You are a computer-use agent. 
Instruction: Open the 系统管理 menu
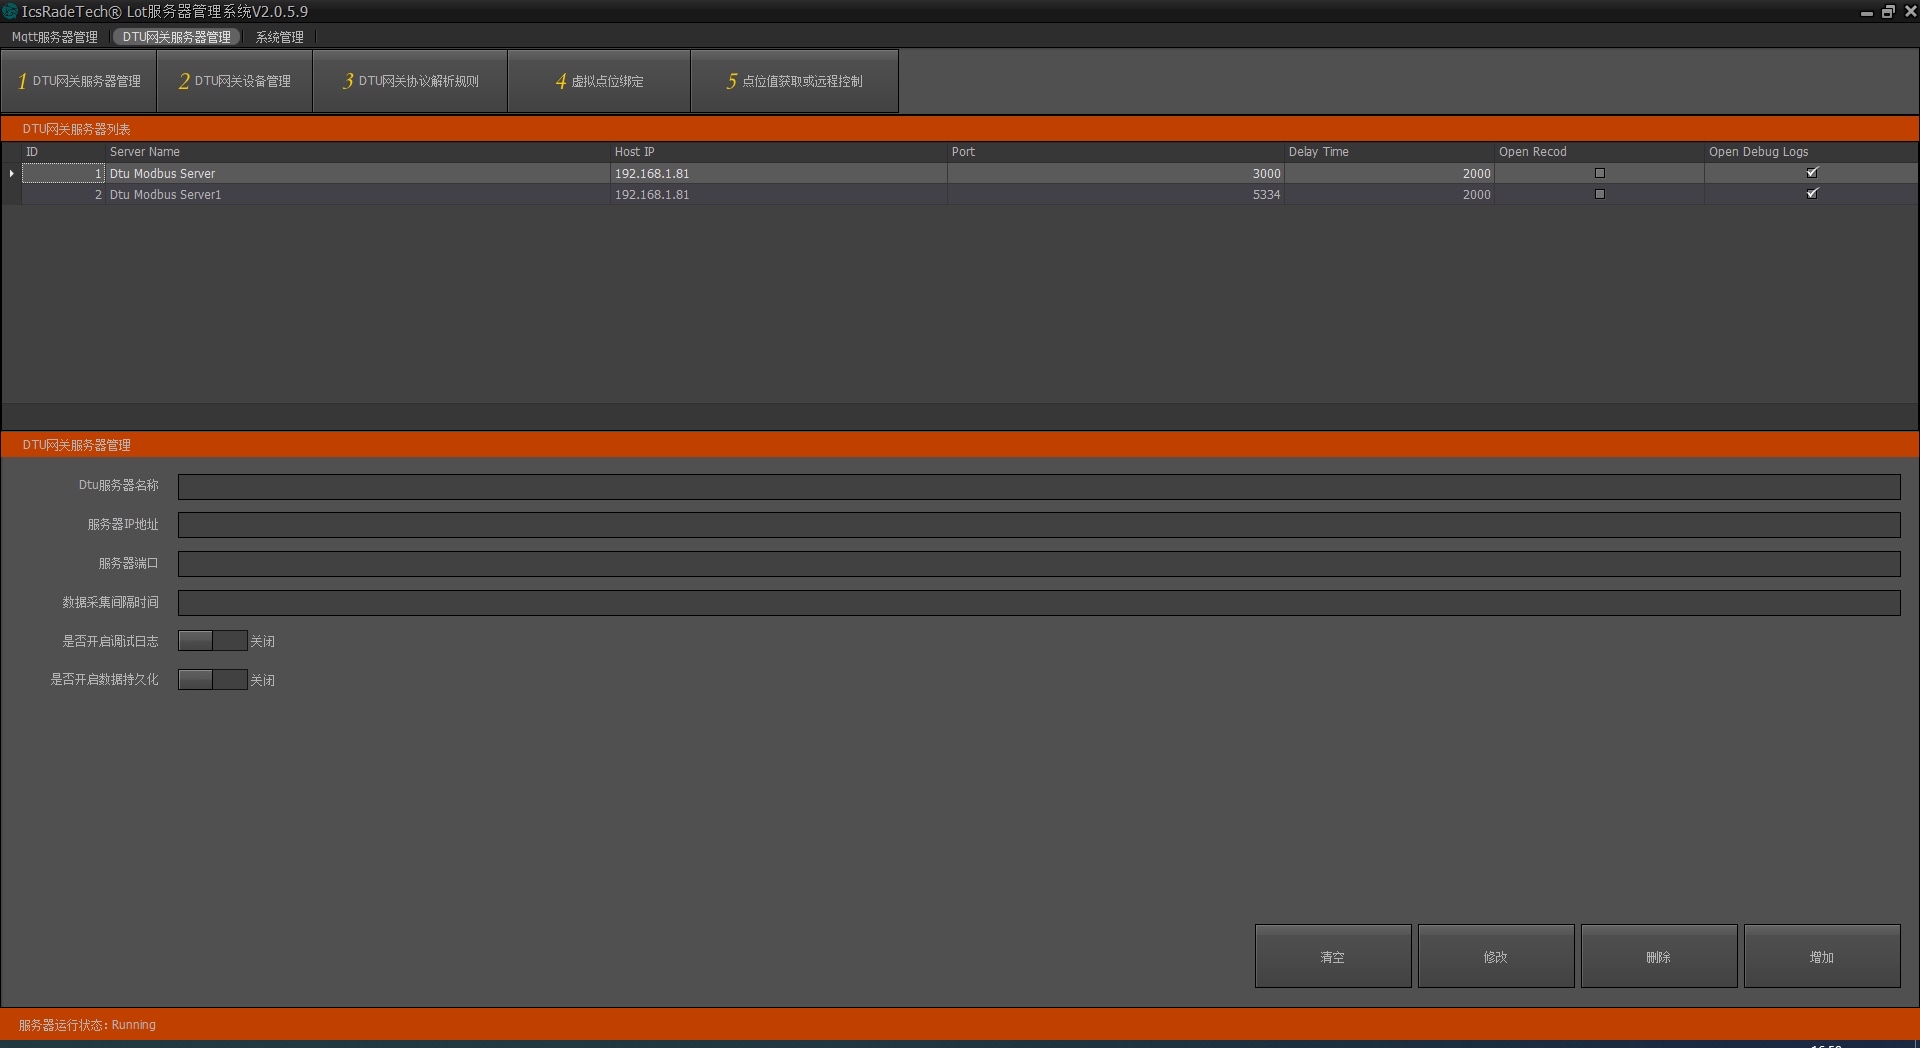(280, 37)
